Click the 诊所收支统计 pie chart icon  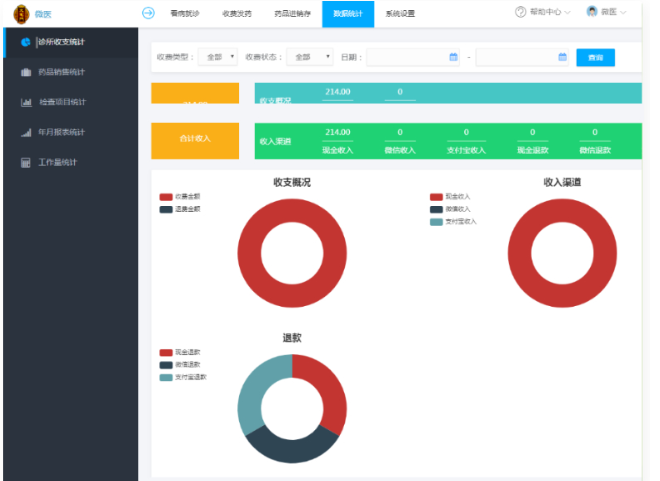(x=25, y=42)
